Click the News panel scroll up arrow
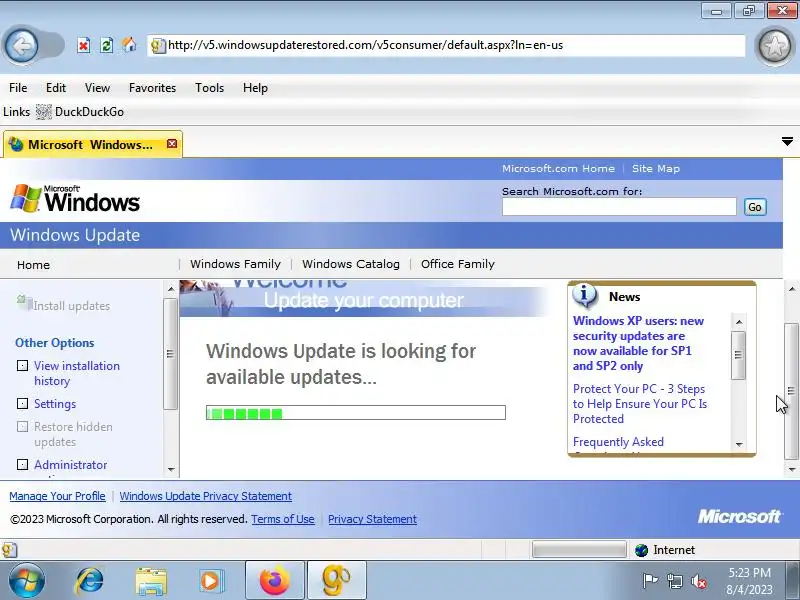800x600 pixels. [x=739, y=322]
